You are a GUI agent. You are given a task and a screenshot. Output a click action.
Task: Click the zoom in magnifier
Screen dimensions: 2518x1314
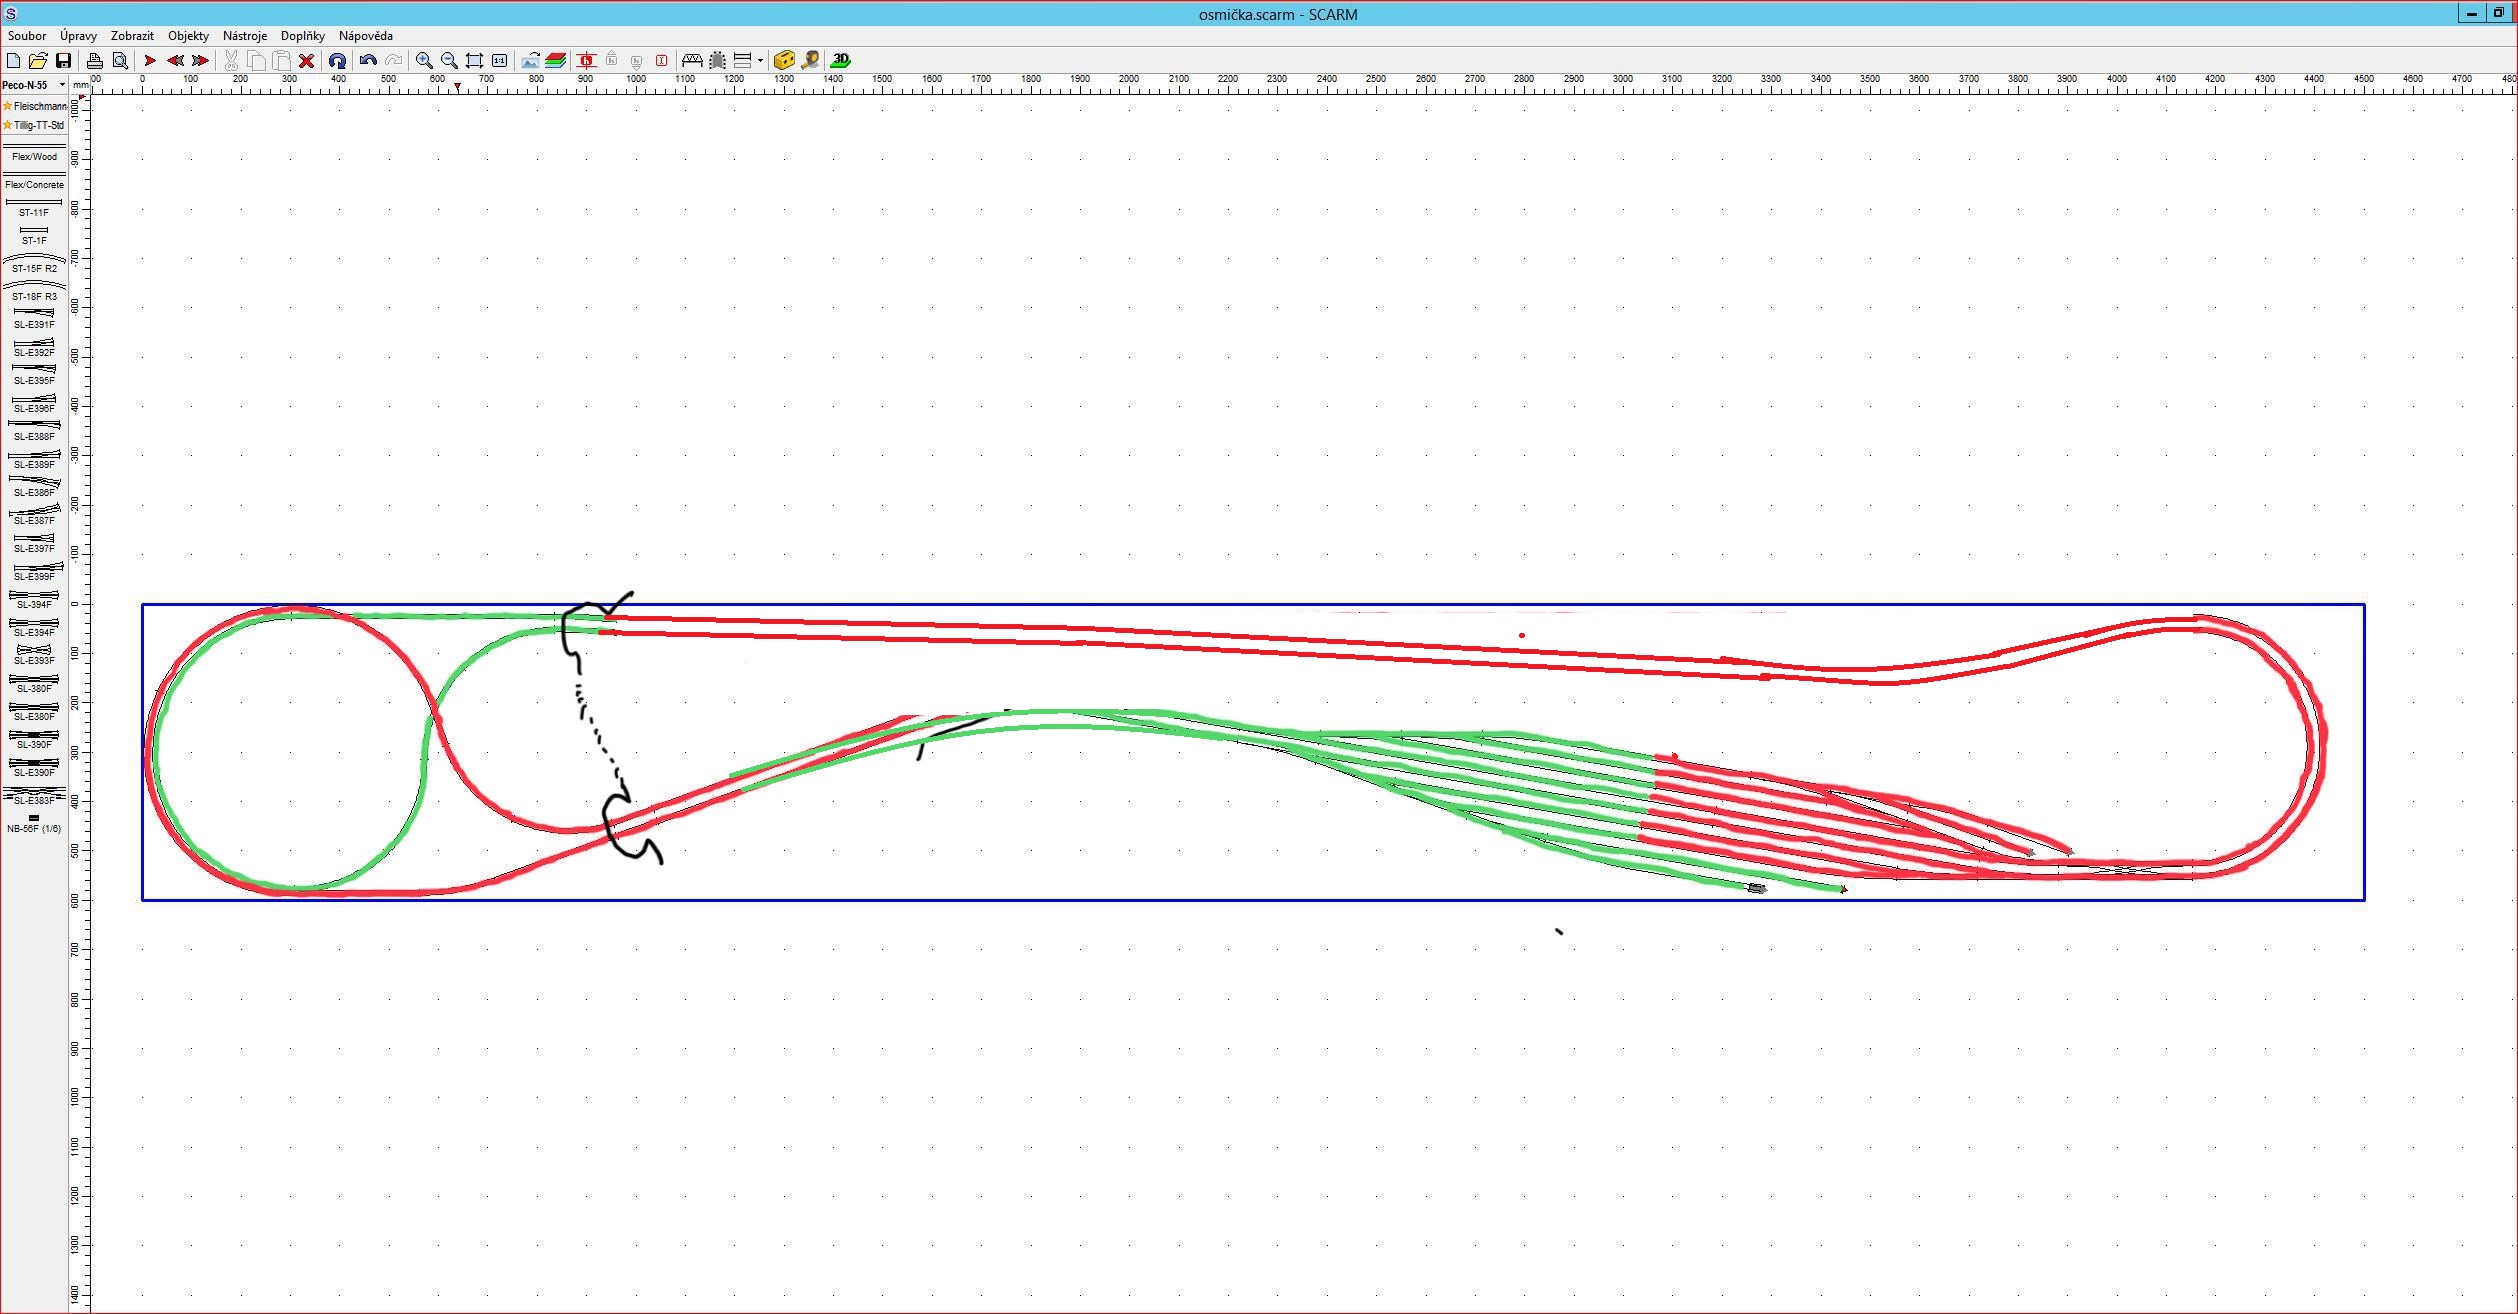click(424, 60)
